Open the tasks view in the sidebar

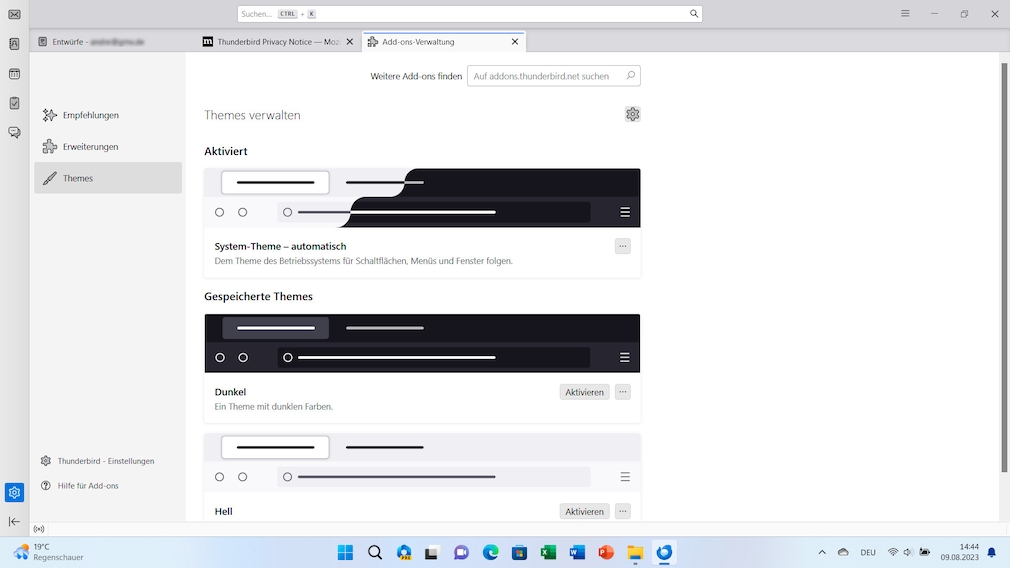click(x=14, y=103)
